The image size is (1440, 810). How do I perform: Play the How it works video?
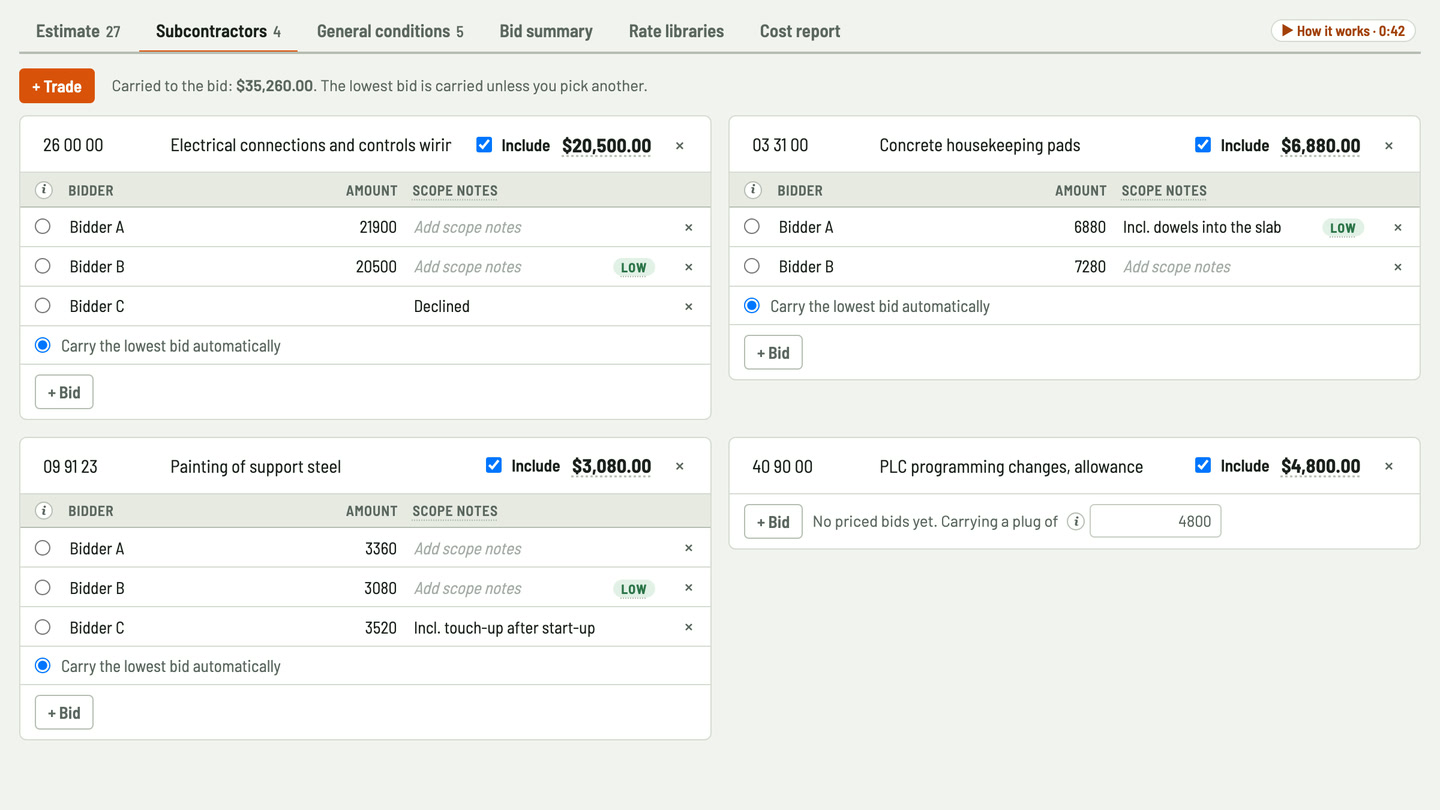pyautogui.click(x=1343, y=31)
